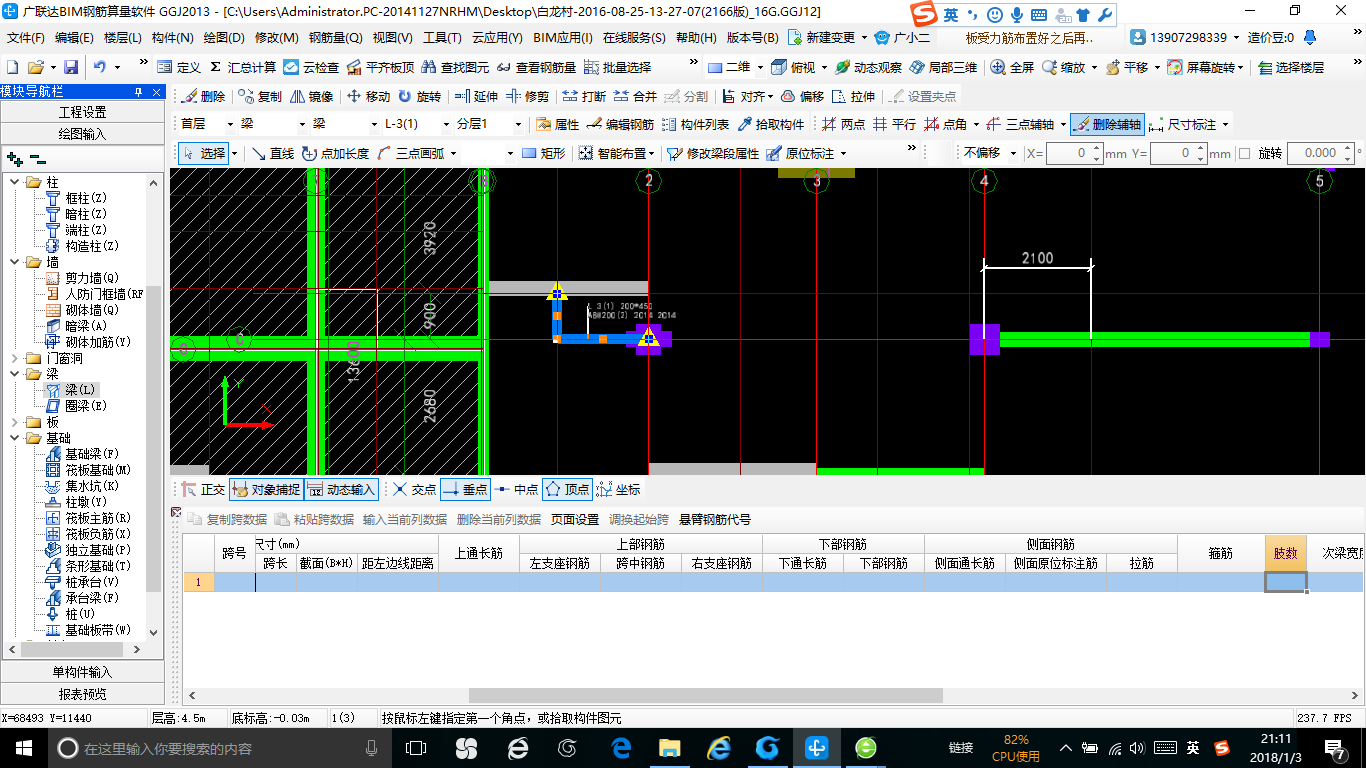
Task: Click the 删除 delete tool
Action: point(203,96)
